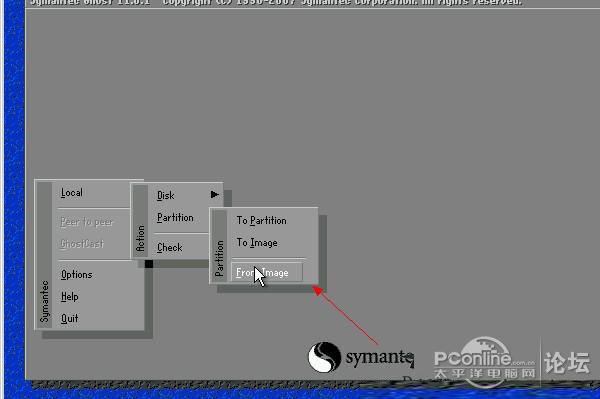Viewport: 600px width, 399px height.
Task: Click the disabled Peer to peer entry
Action: (x=87, y=222)
